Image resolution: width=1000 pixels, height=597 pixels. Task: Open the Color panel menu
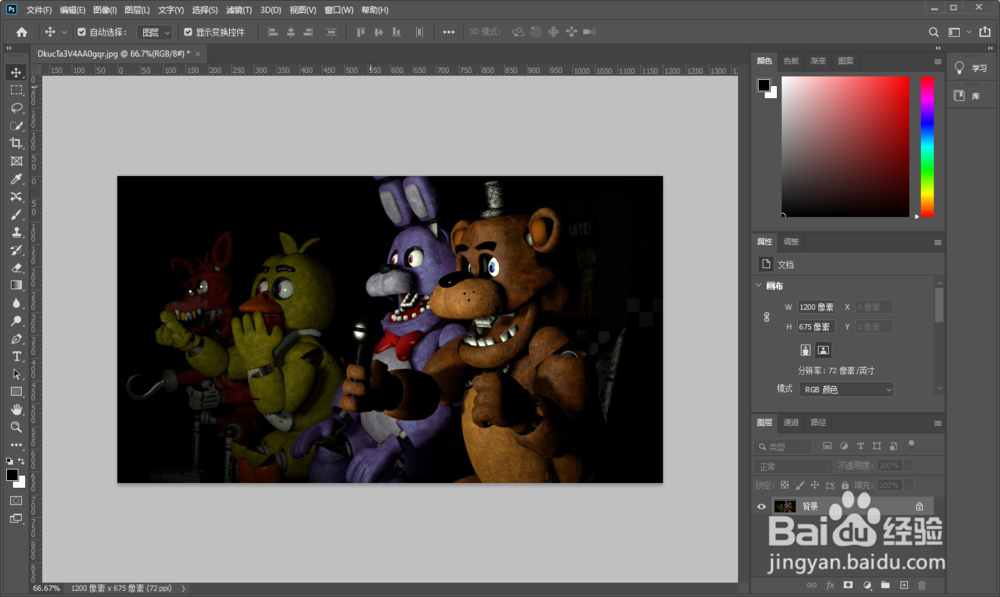tap(938, 61)
